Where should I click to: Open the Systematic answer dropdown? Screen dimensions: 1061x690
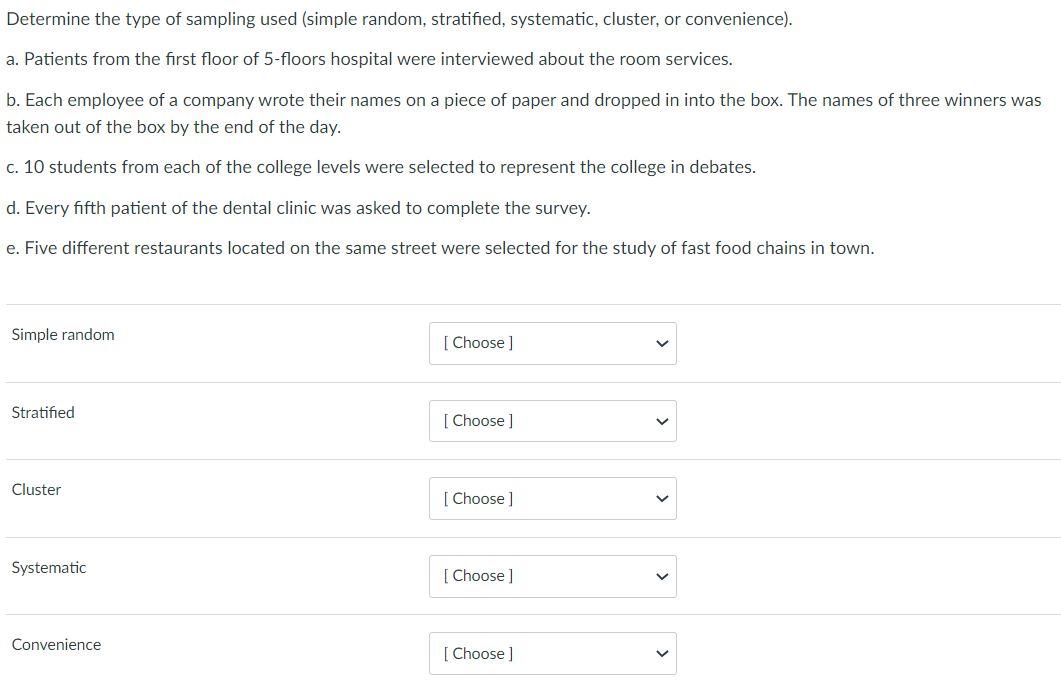pos(553,576)
